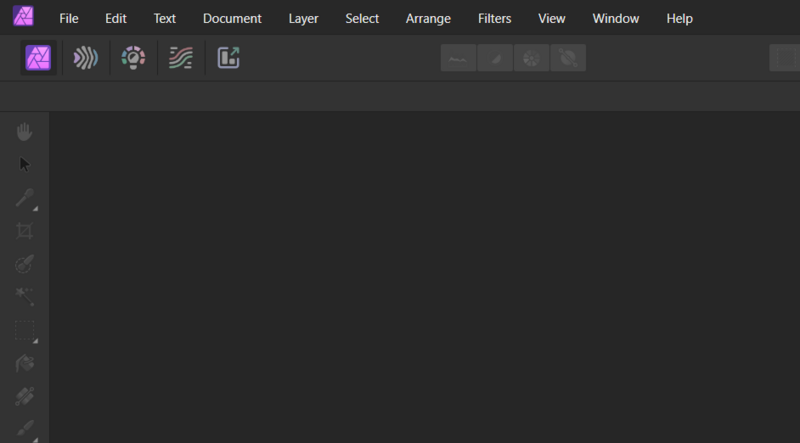Select the Flood Select magic wand tool
Viewport: 800px width, 443px height.
[24, 297]
